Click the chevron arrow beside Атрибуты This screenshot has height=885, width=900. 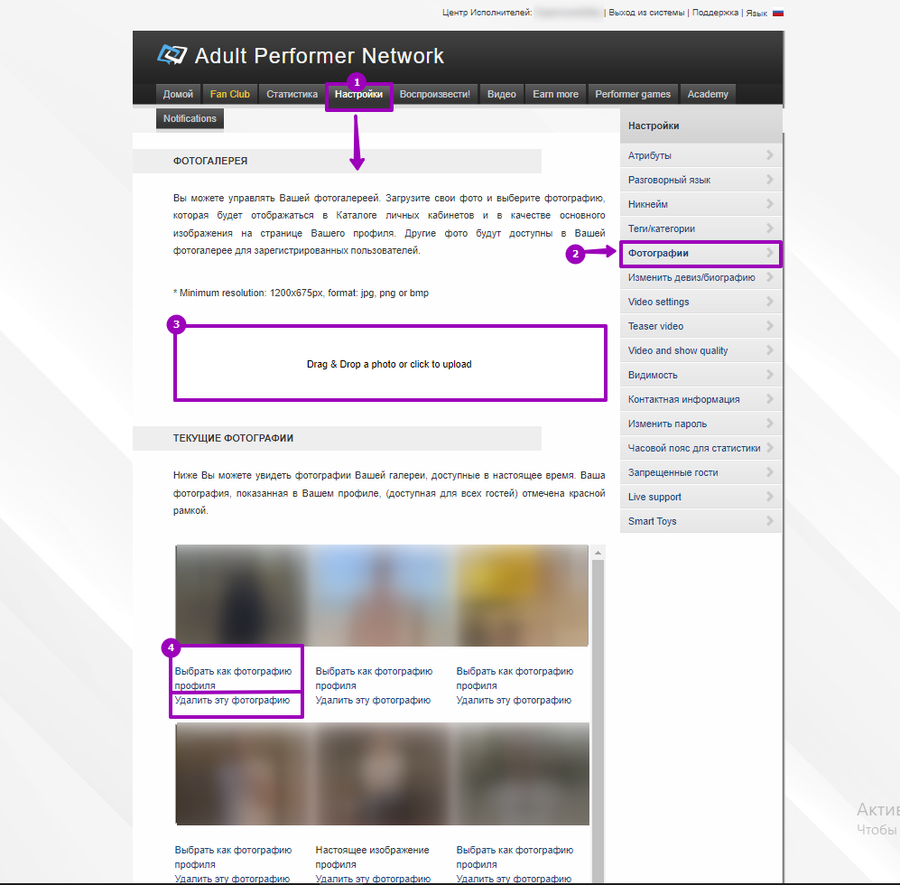[x=769, y=155]
